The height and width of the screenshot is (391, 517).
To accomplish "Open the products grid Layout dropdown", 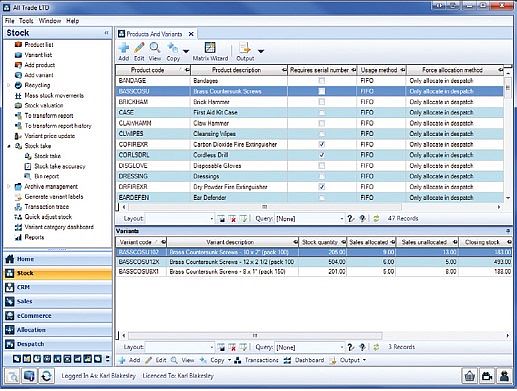I will [x=212, y=219].
